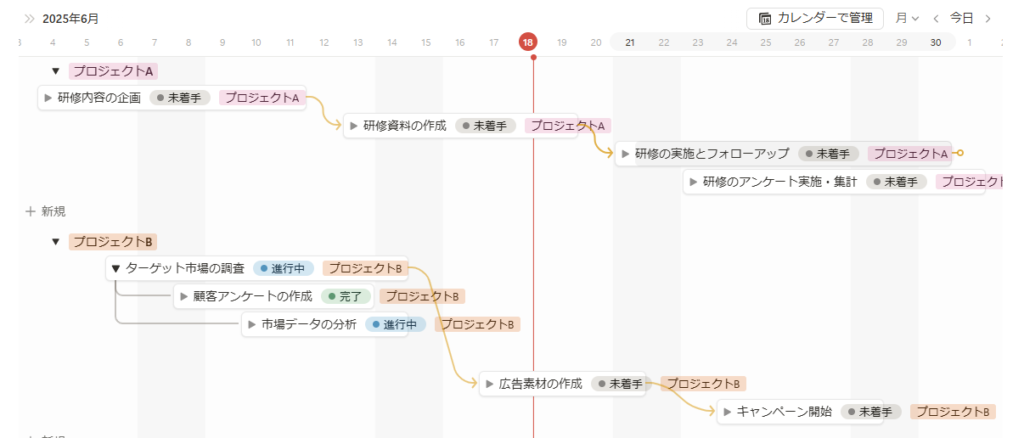The width and height of the screenshot is (1024, 438).
Task: Click the calendar icon in カレンダーで管理
Action: click(765, 19)
